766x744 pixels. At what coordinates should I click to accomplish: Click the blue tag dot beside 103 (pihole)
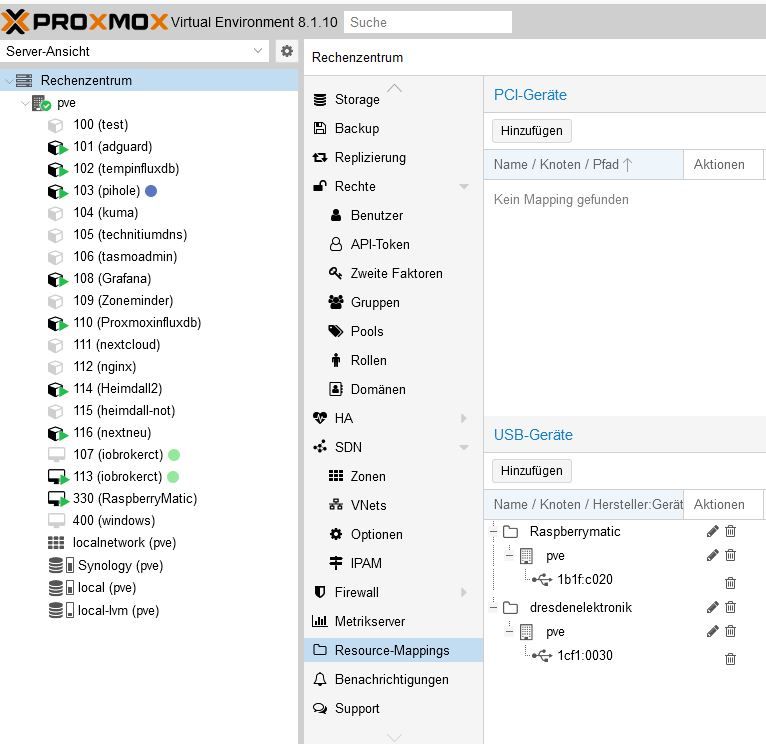151,191
